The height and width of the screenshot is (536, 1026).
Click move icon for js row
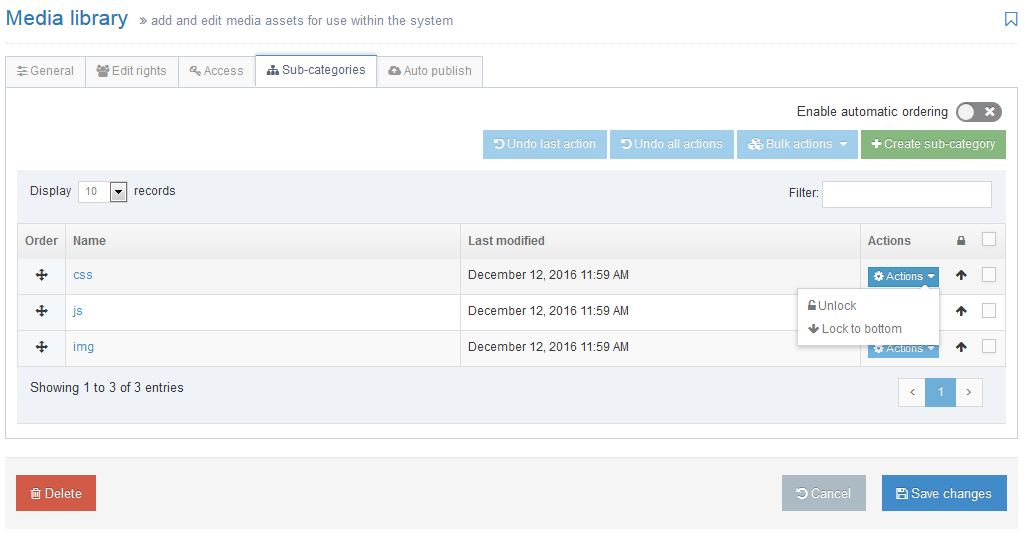click(x=42, y=311)
